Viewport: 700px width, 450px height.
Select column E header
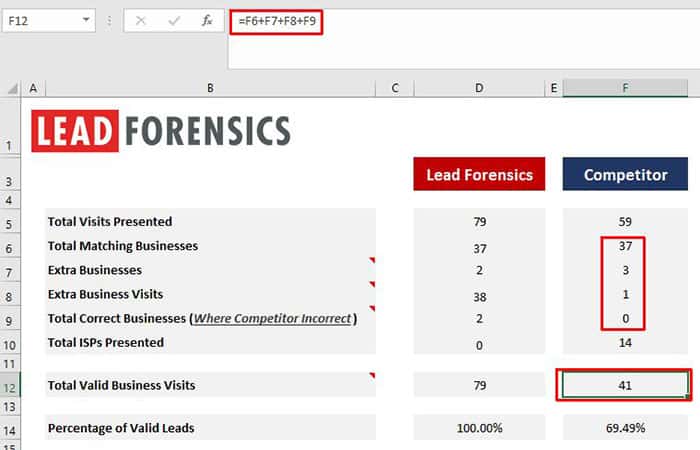coord(554,88)
